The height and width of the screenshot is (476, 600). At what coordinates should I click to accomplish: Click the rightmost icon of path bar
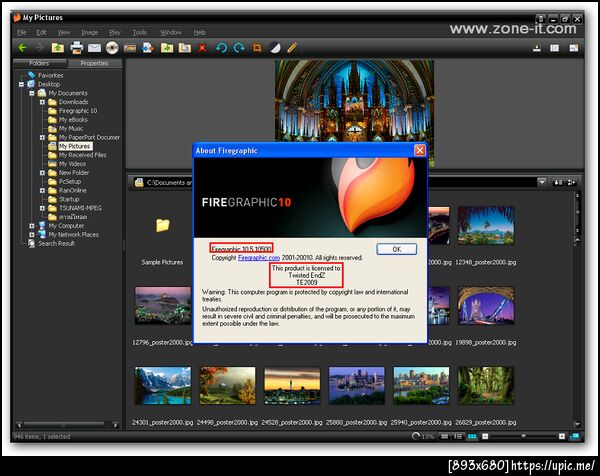[x=572, y=183]
